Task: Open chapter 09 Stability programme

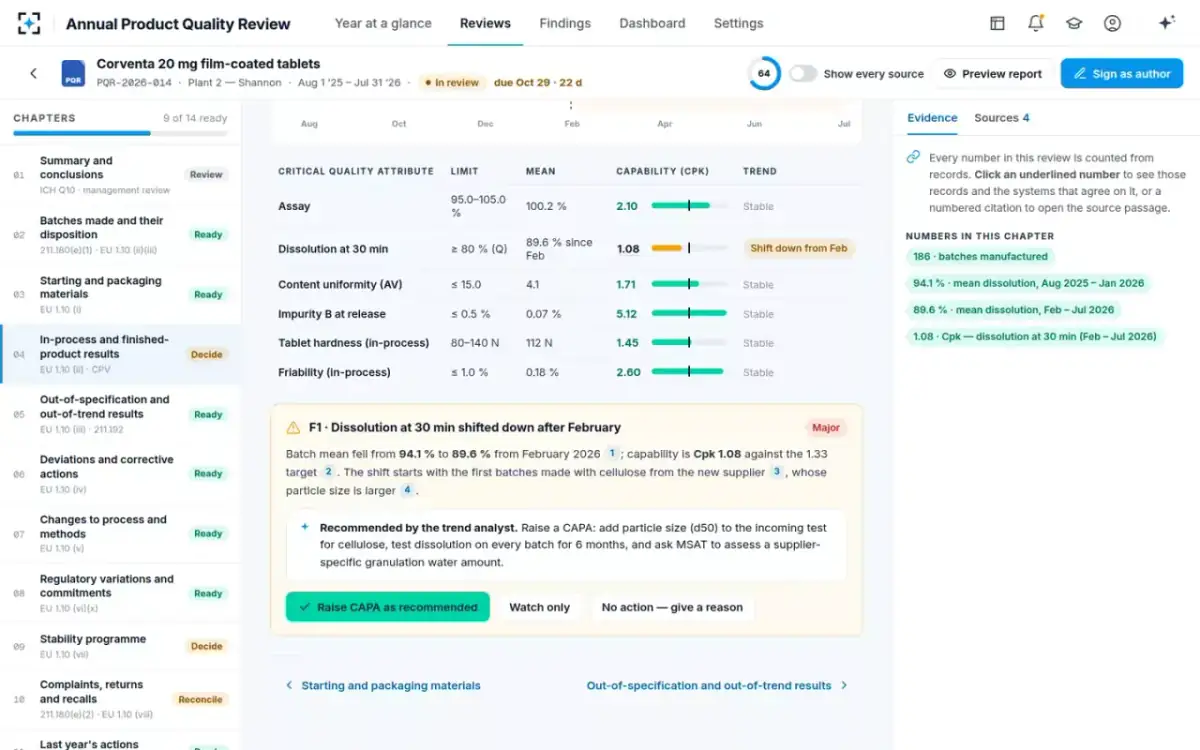Action: [x=120, y=646]
